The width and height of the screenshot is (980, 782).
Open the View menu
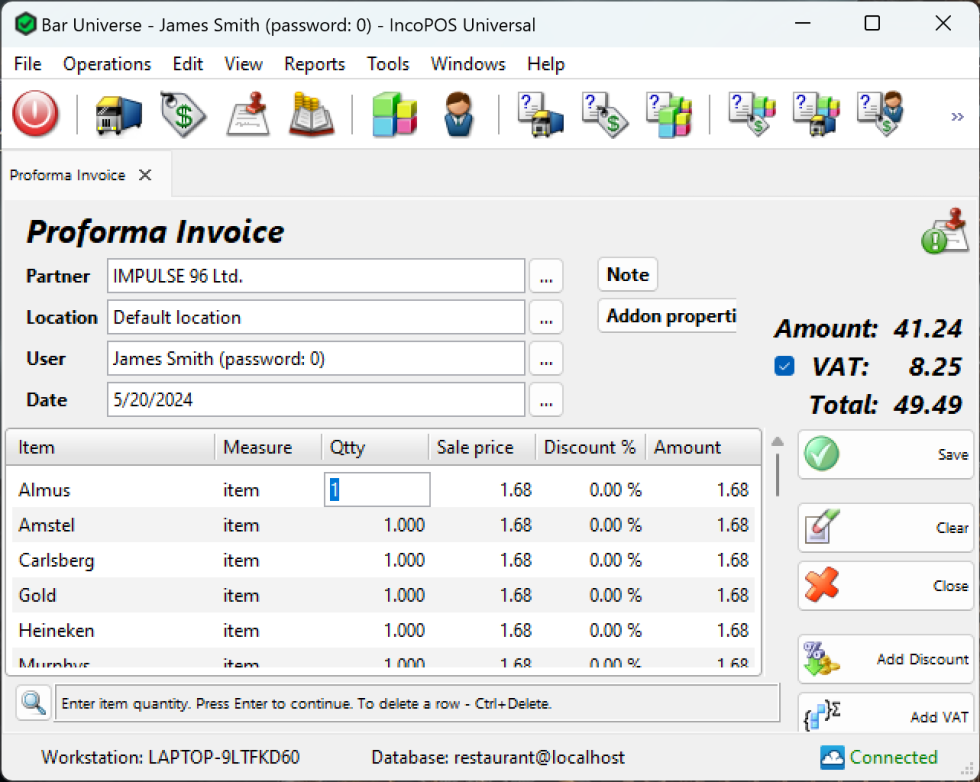click(243, 64)
